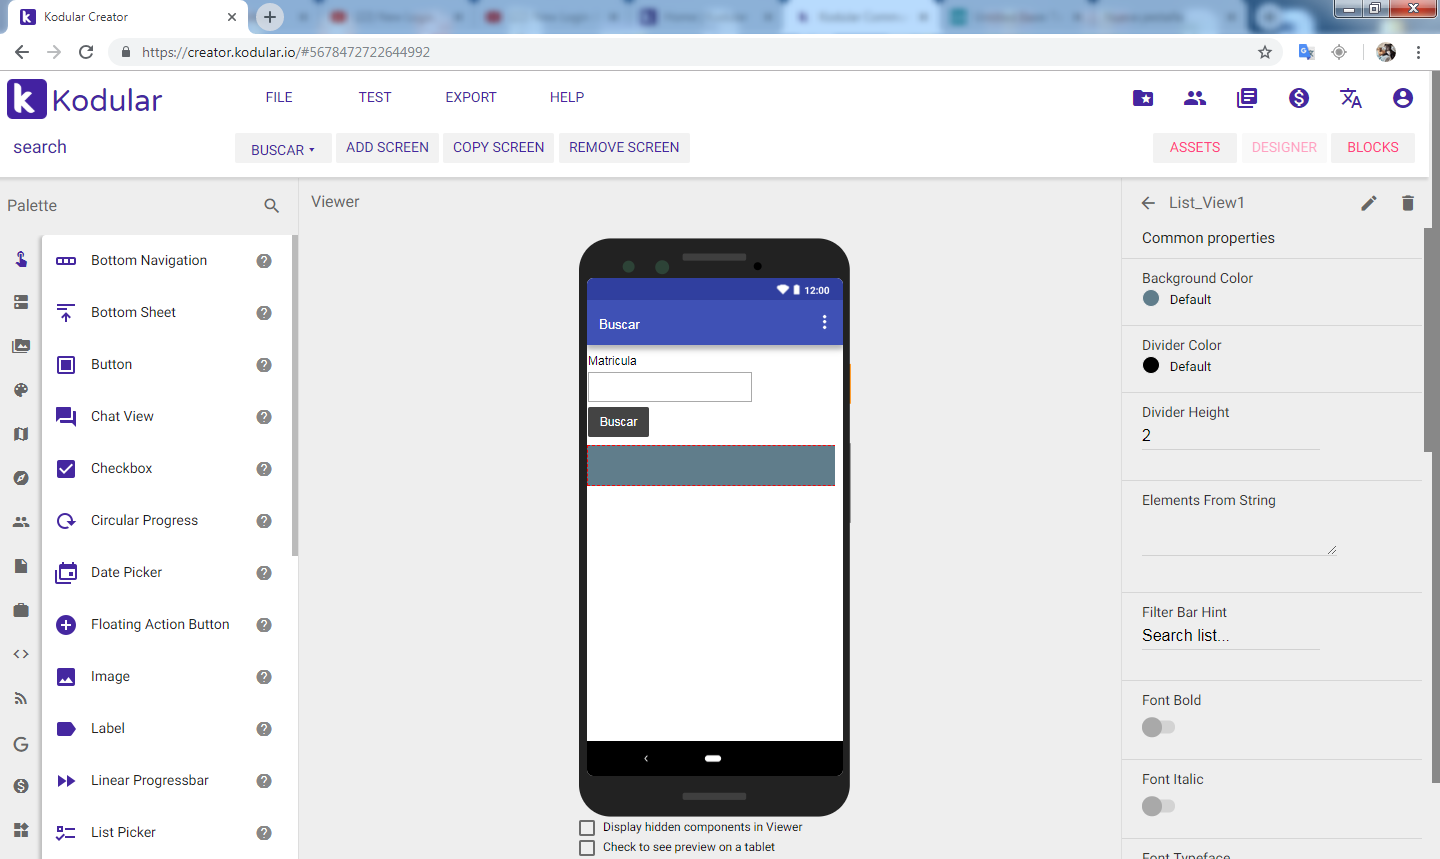Open the Drawing and Animation palette icon

[x=21, y=390]
